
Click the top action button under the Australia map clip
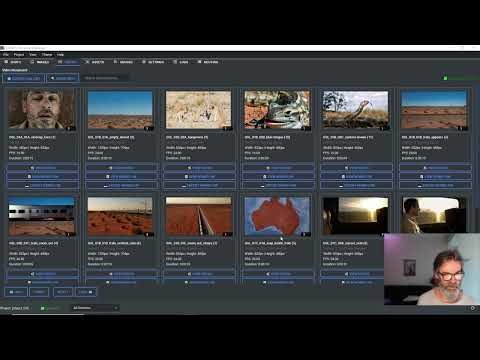click(x=279, y=274)
